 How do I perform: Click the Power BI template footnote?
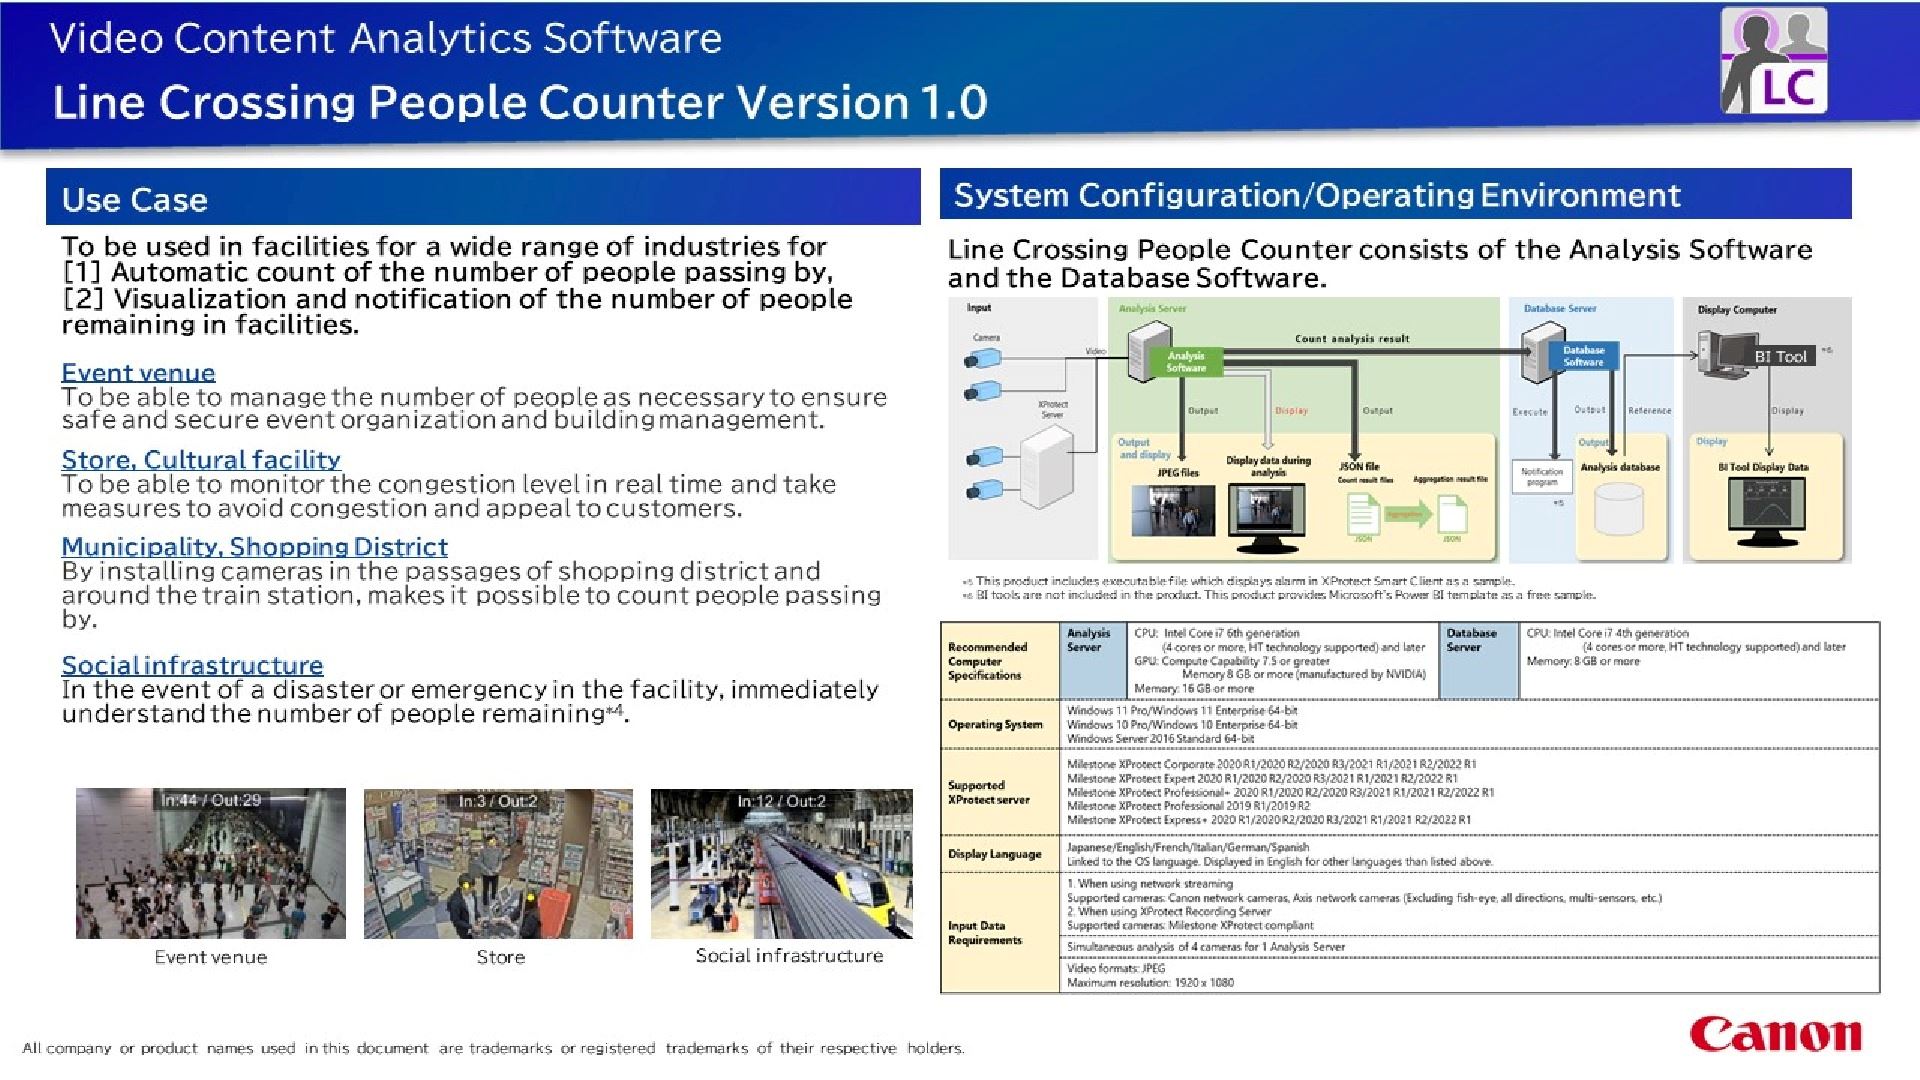[1279, 595]
